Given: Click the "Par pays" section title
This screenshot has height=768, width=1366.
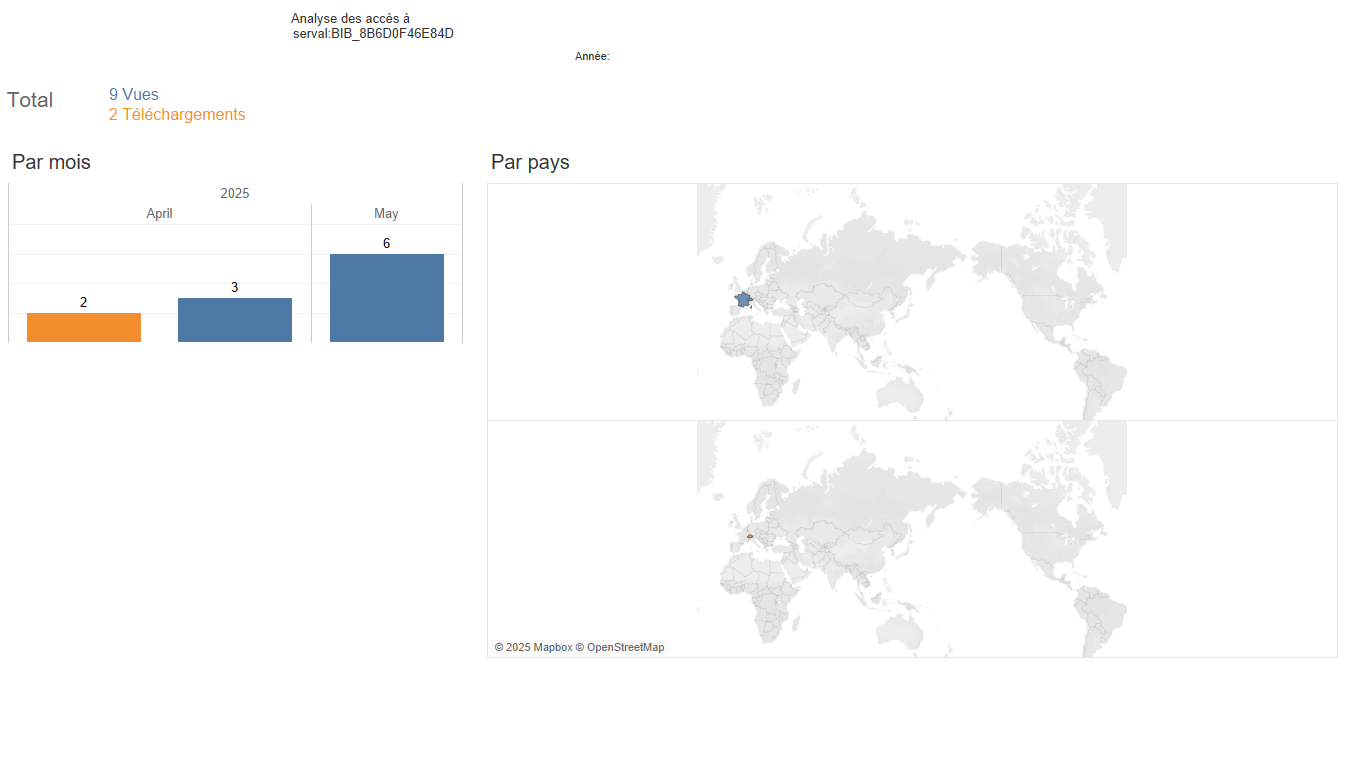Looking at the screenshot, I should pos(530,162).
